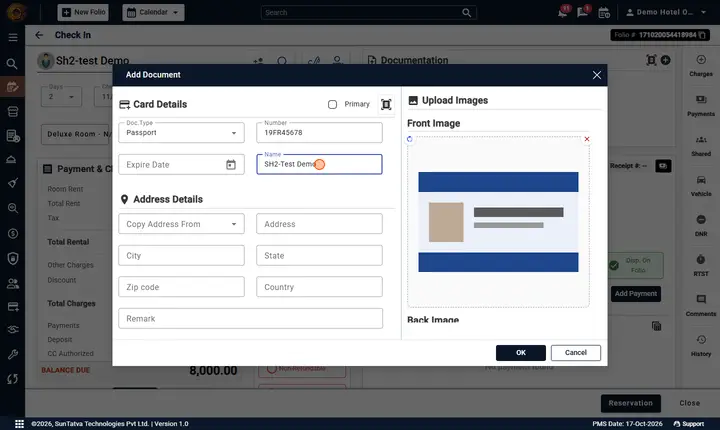Image resolution: width=720 pixels, height=430 pixels.
Task: Open History in the right panel
Action: 701,346
